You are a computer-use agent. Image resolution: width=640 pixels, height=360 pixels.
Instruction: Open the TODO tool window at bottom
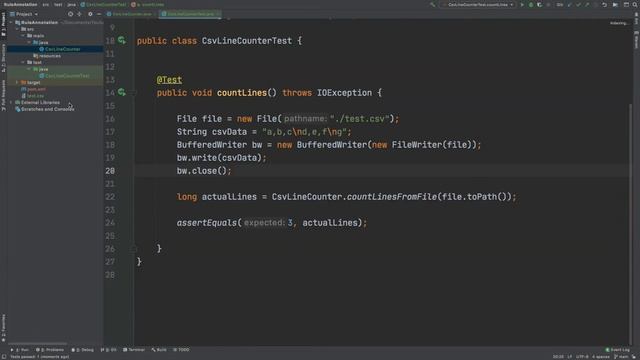(181, 350)
